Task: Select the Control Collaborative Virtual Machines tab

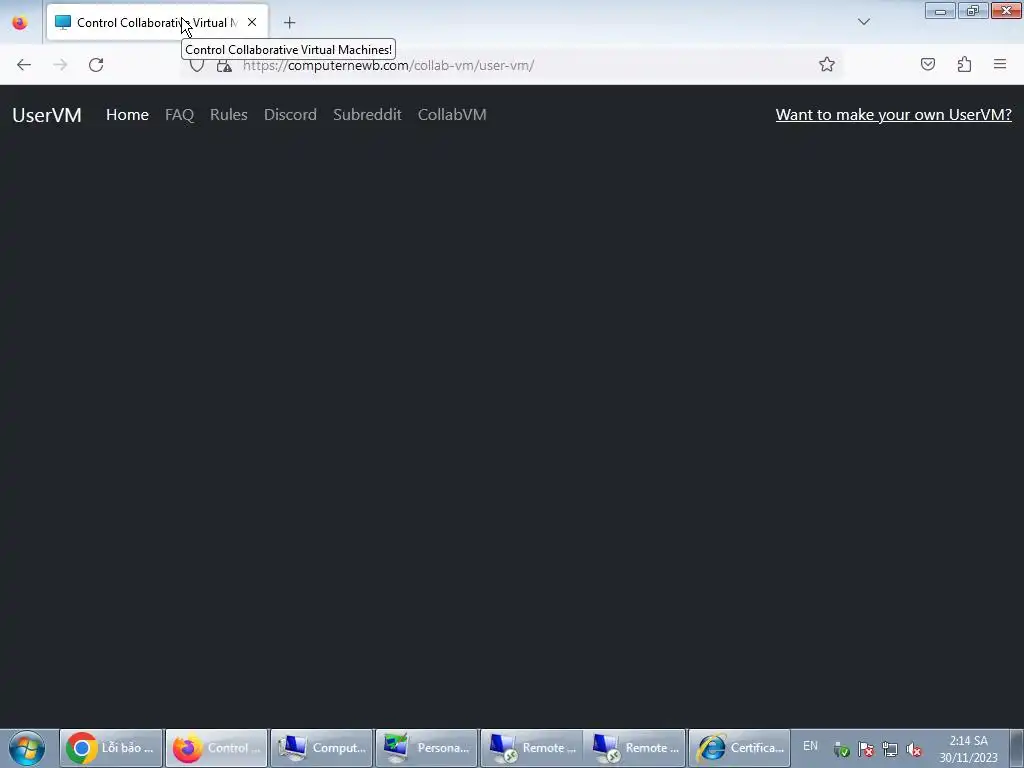Action: coord(157,22)
